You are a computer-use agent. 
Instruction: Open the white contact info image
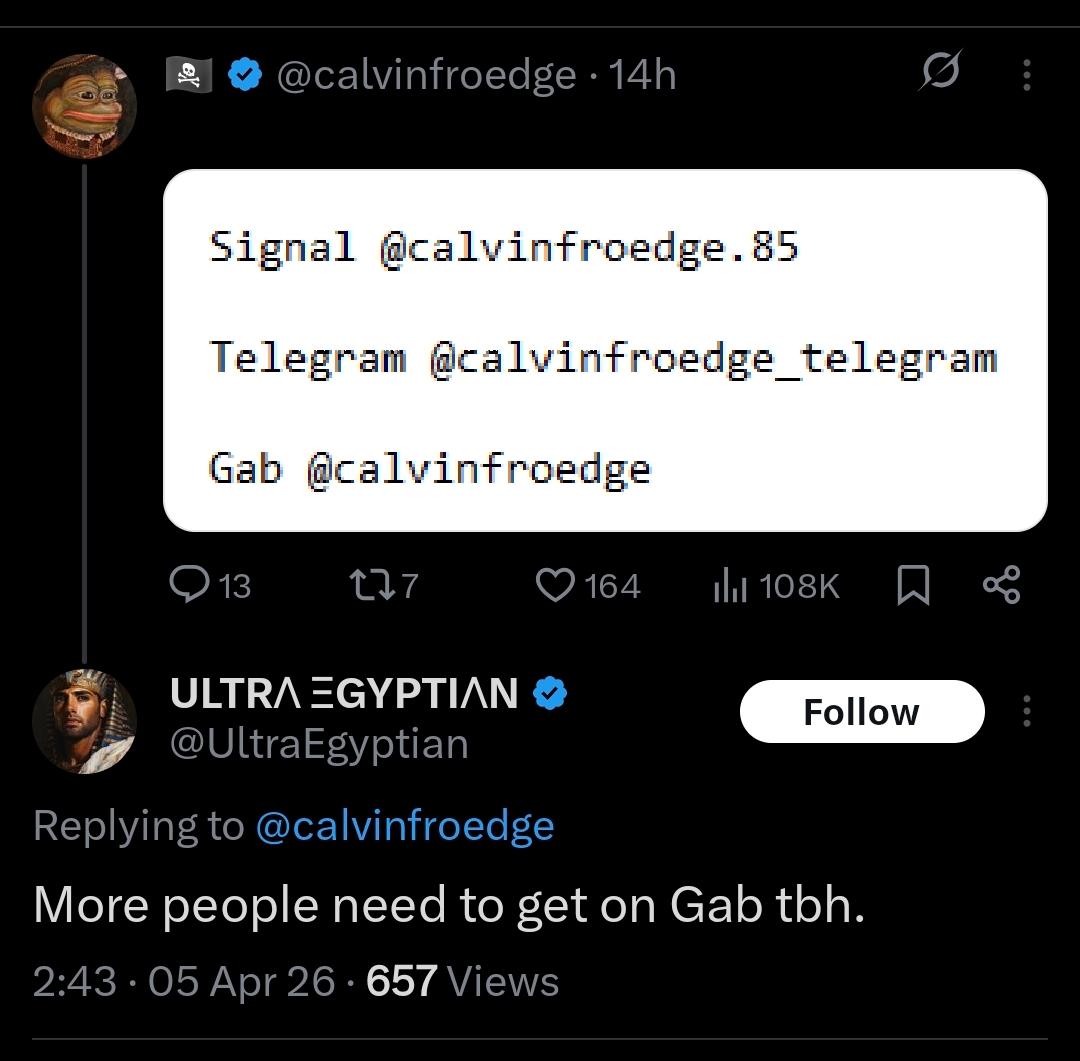pyautogui.click(x=604, y=350)
